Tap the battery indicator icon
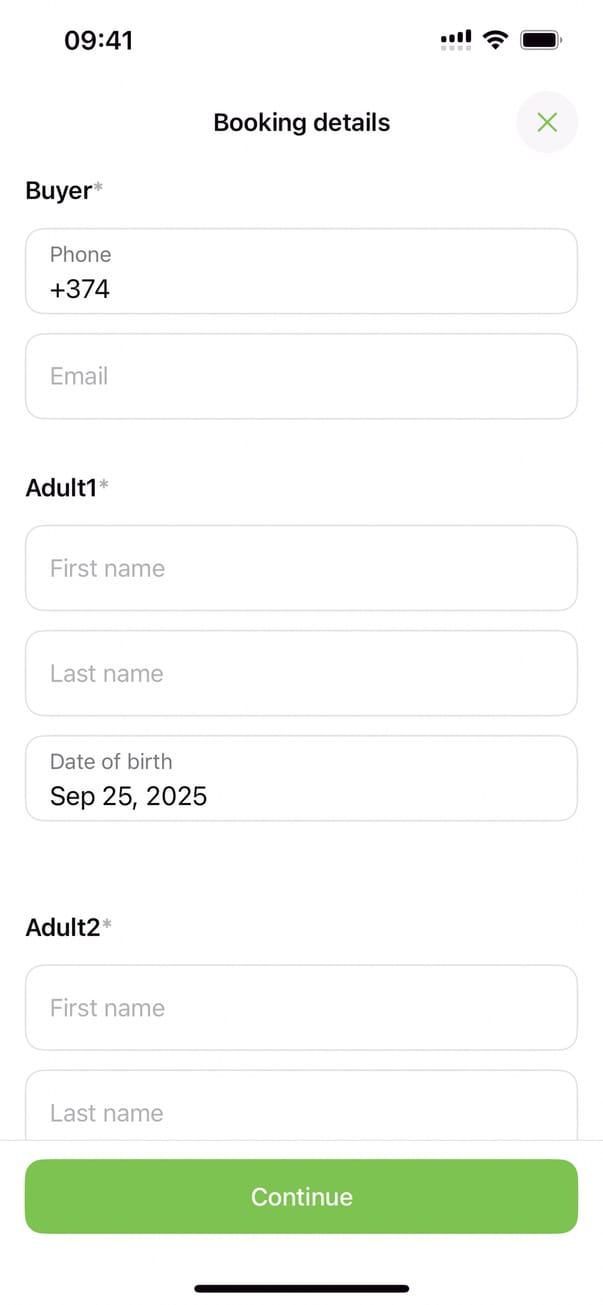Viewport: 603px width, 1305px height. coord(542,40)
